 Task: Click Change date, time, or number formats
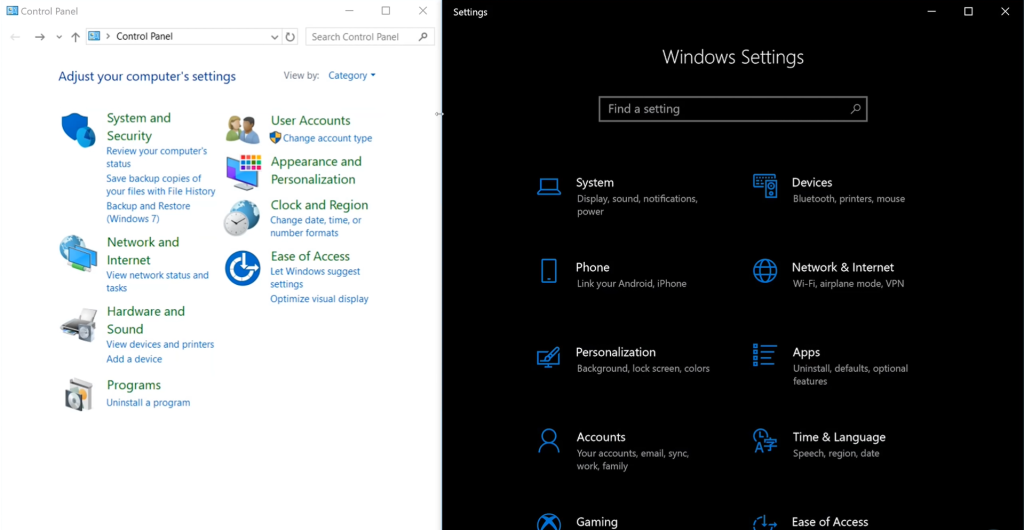[315, 226]
